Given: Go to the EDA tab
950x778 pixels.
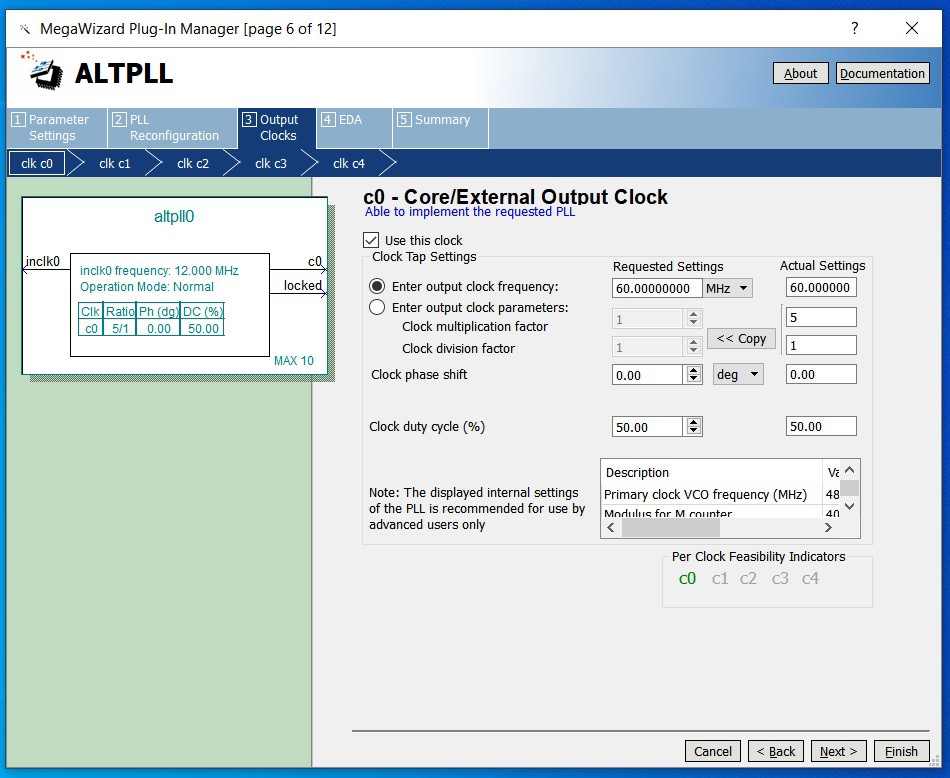Looking at the screenshot, I should tap(354, 128).
